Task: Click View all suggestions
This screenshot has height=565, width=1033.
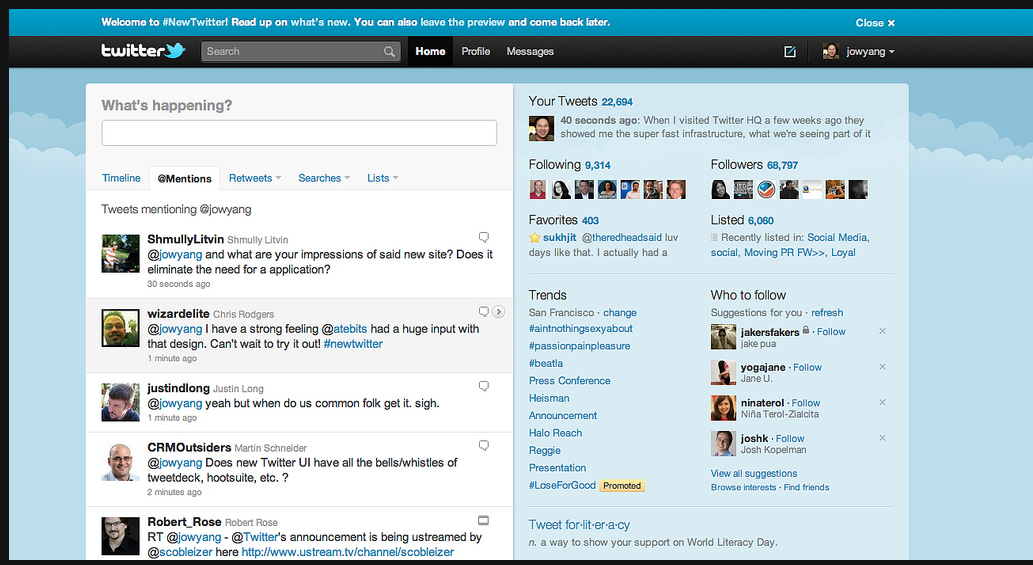Action: coord(754,473)
